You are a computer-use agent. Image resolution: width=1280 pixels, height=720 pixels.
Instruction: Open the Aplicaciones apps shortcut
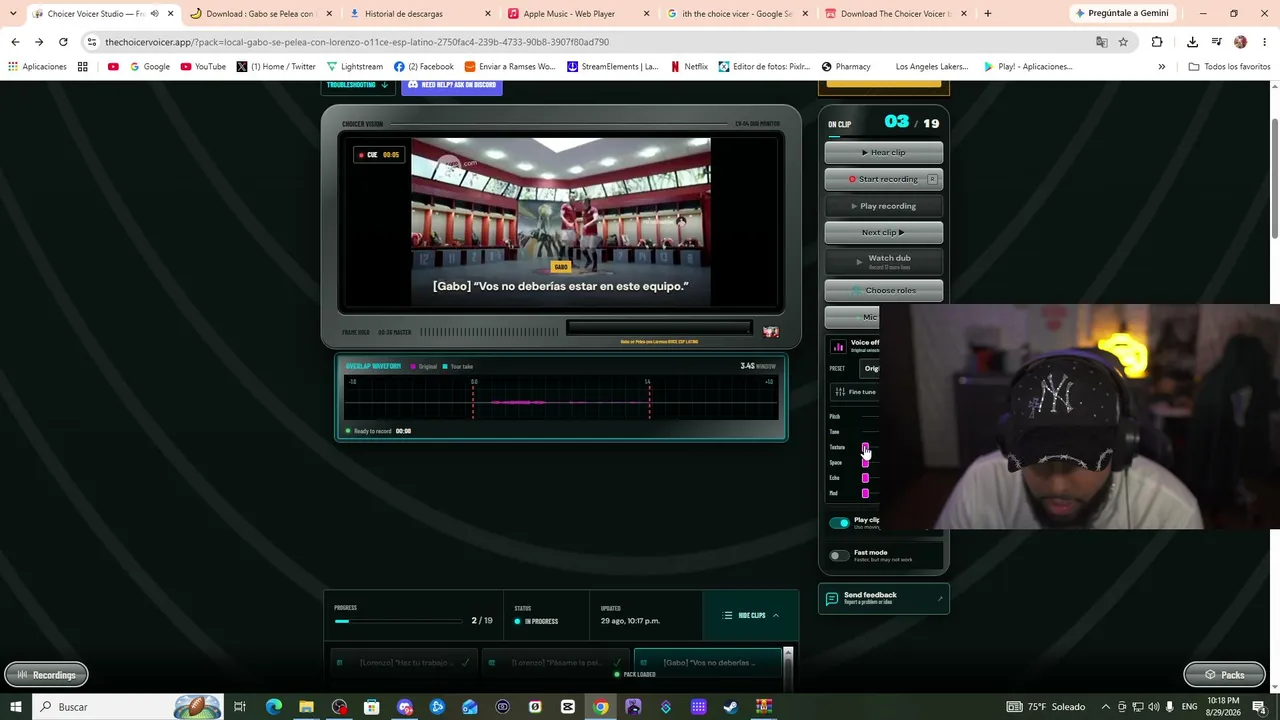pyautogui.click(x=37, y=67)
